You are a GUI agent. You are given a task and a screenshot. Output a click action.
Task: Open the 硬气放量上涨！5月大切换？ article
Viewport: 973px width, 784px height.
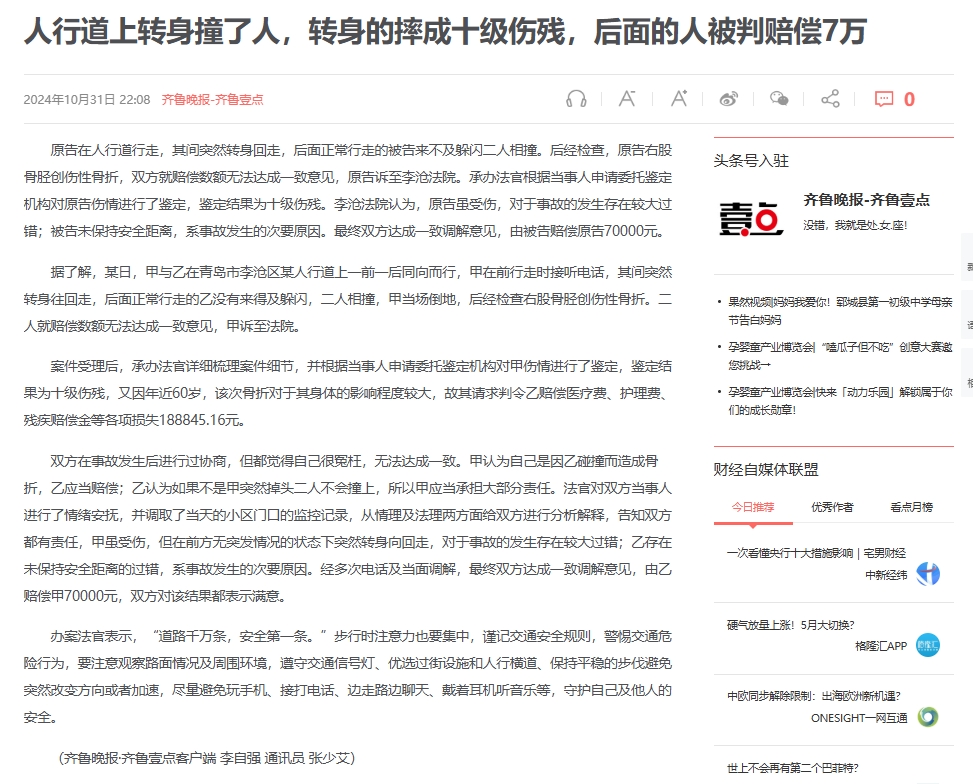791,625
